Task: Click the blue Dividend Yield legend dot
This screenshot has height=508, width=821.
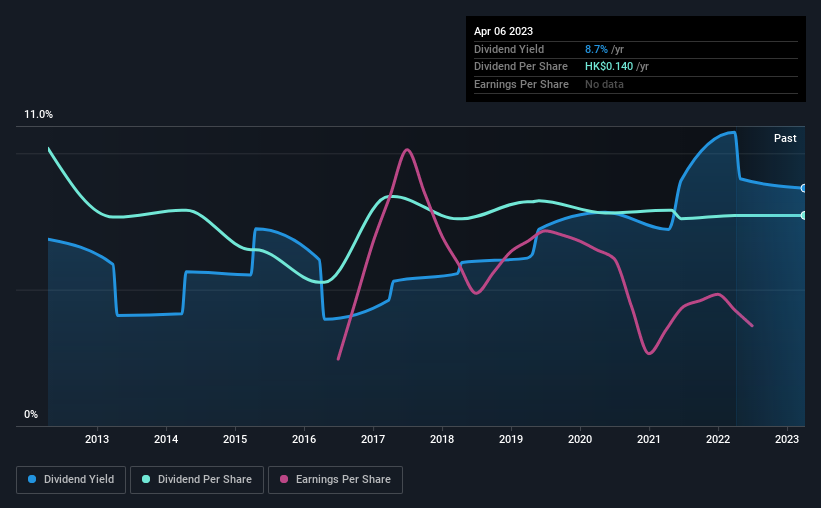Action: (32, 479)
